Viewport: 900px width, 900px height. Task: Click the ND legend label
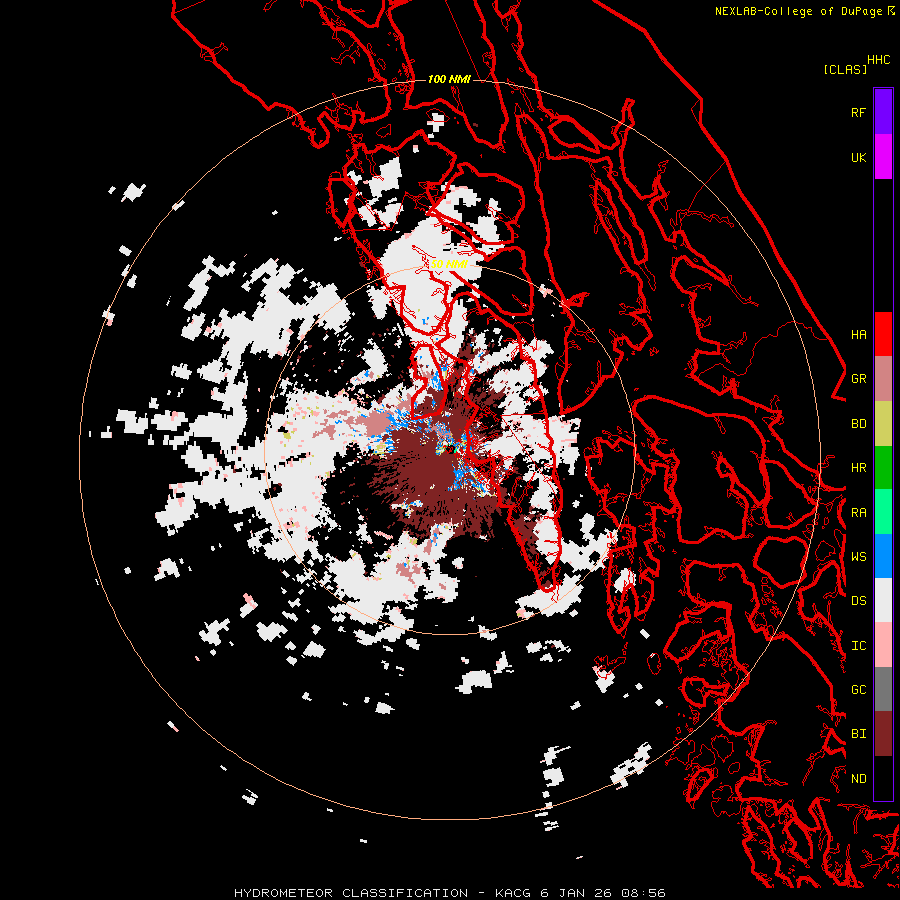pyautogui.click(x=858, y=778)
